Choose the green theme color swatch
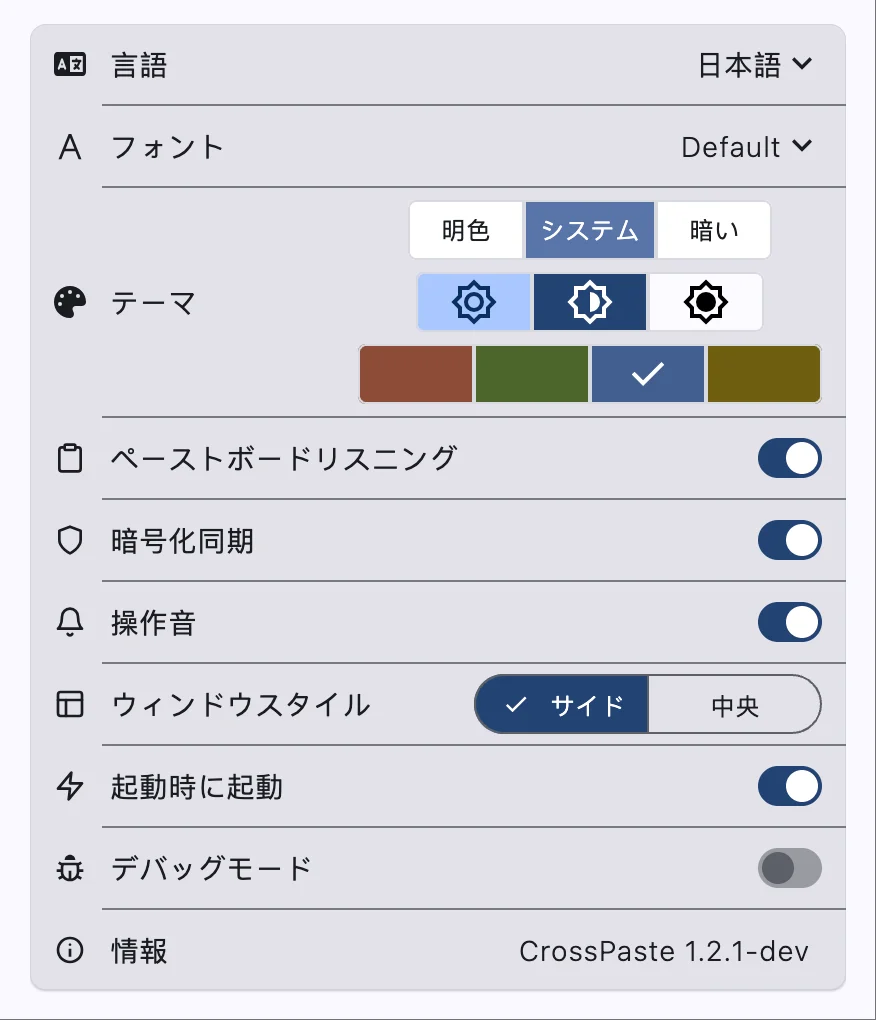This screenshot has width=876, height=1020. point(531,373)
